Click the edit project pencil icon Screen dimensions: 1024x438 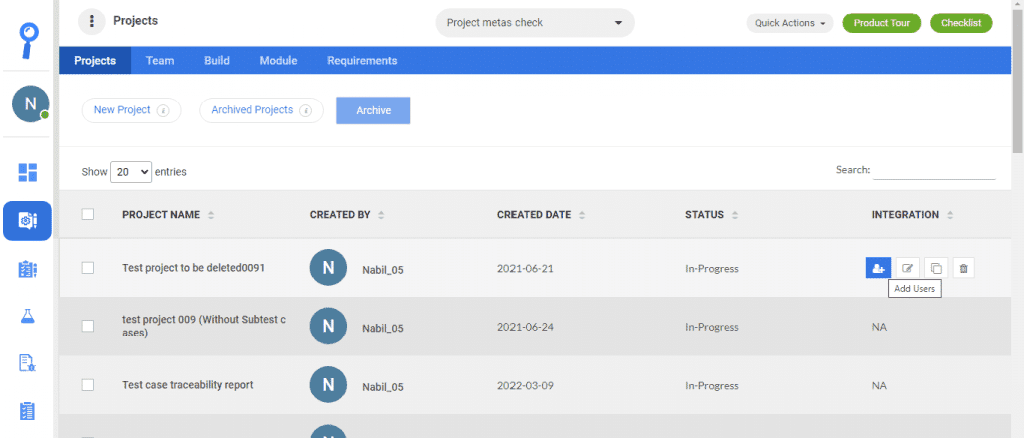(907, 268)
